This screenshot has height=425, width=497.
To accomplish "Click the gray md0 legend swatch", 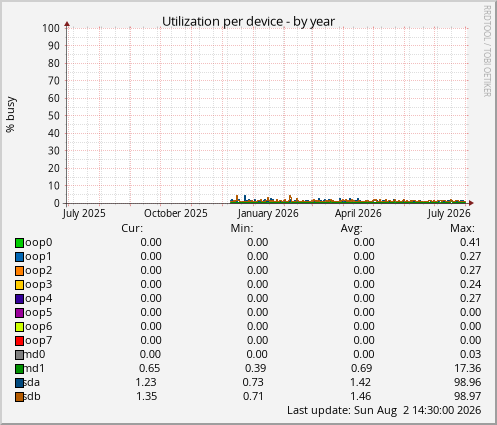I will pyautogui.click(x=19, y=355).
